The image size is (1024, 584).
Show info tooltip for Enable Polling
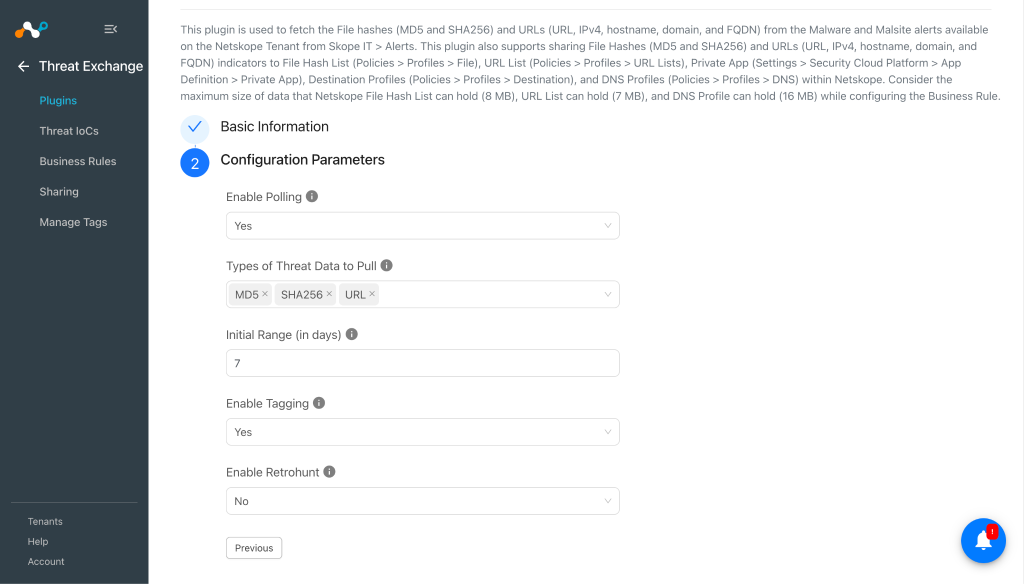pos(312,196)
